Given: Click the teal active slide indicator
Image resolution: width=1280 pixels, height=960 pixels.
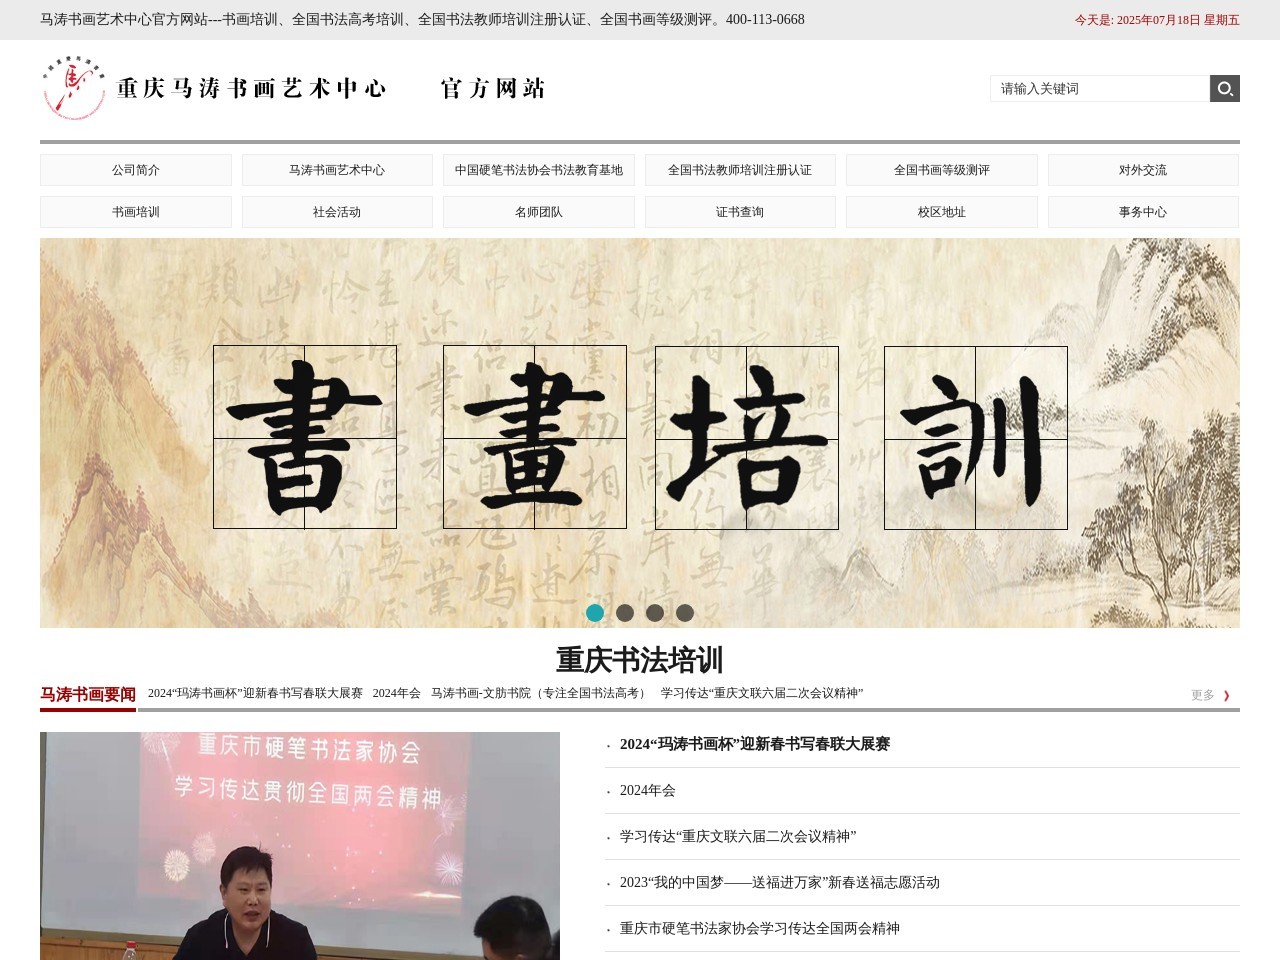Looking at the screenshot, I should pos(596,611).
